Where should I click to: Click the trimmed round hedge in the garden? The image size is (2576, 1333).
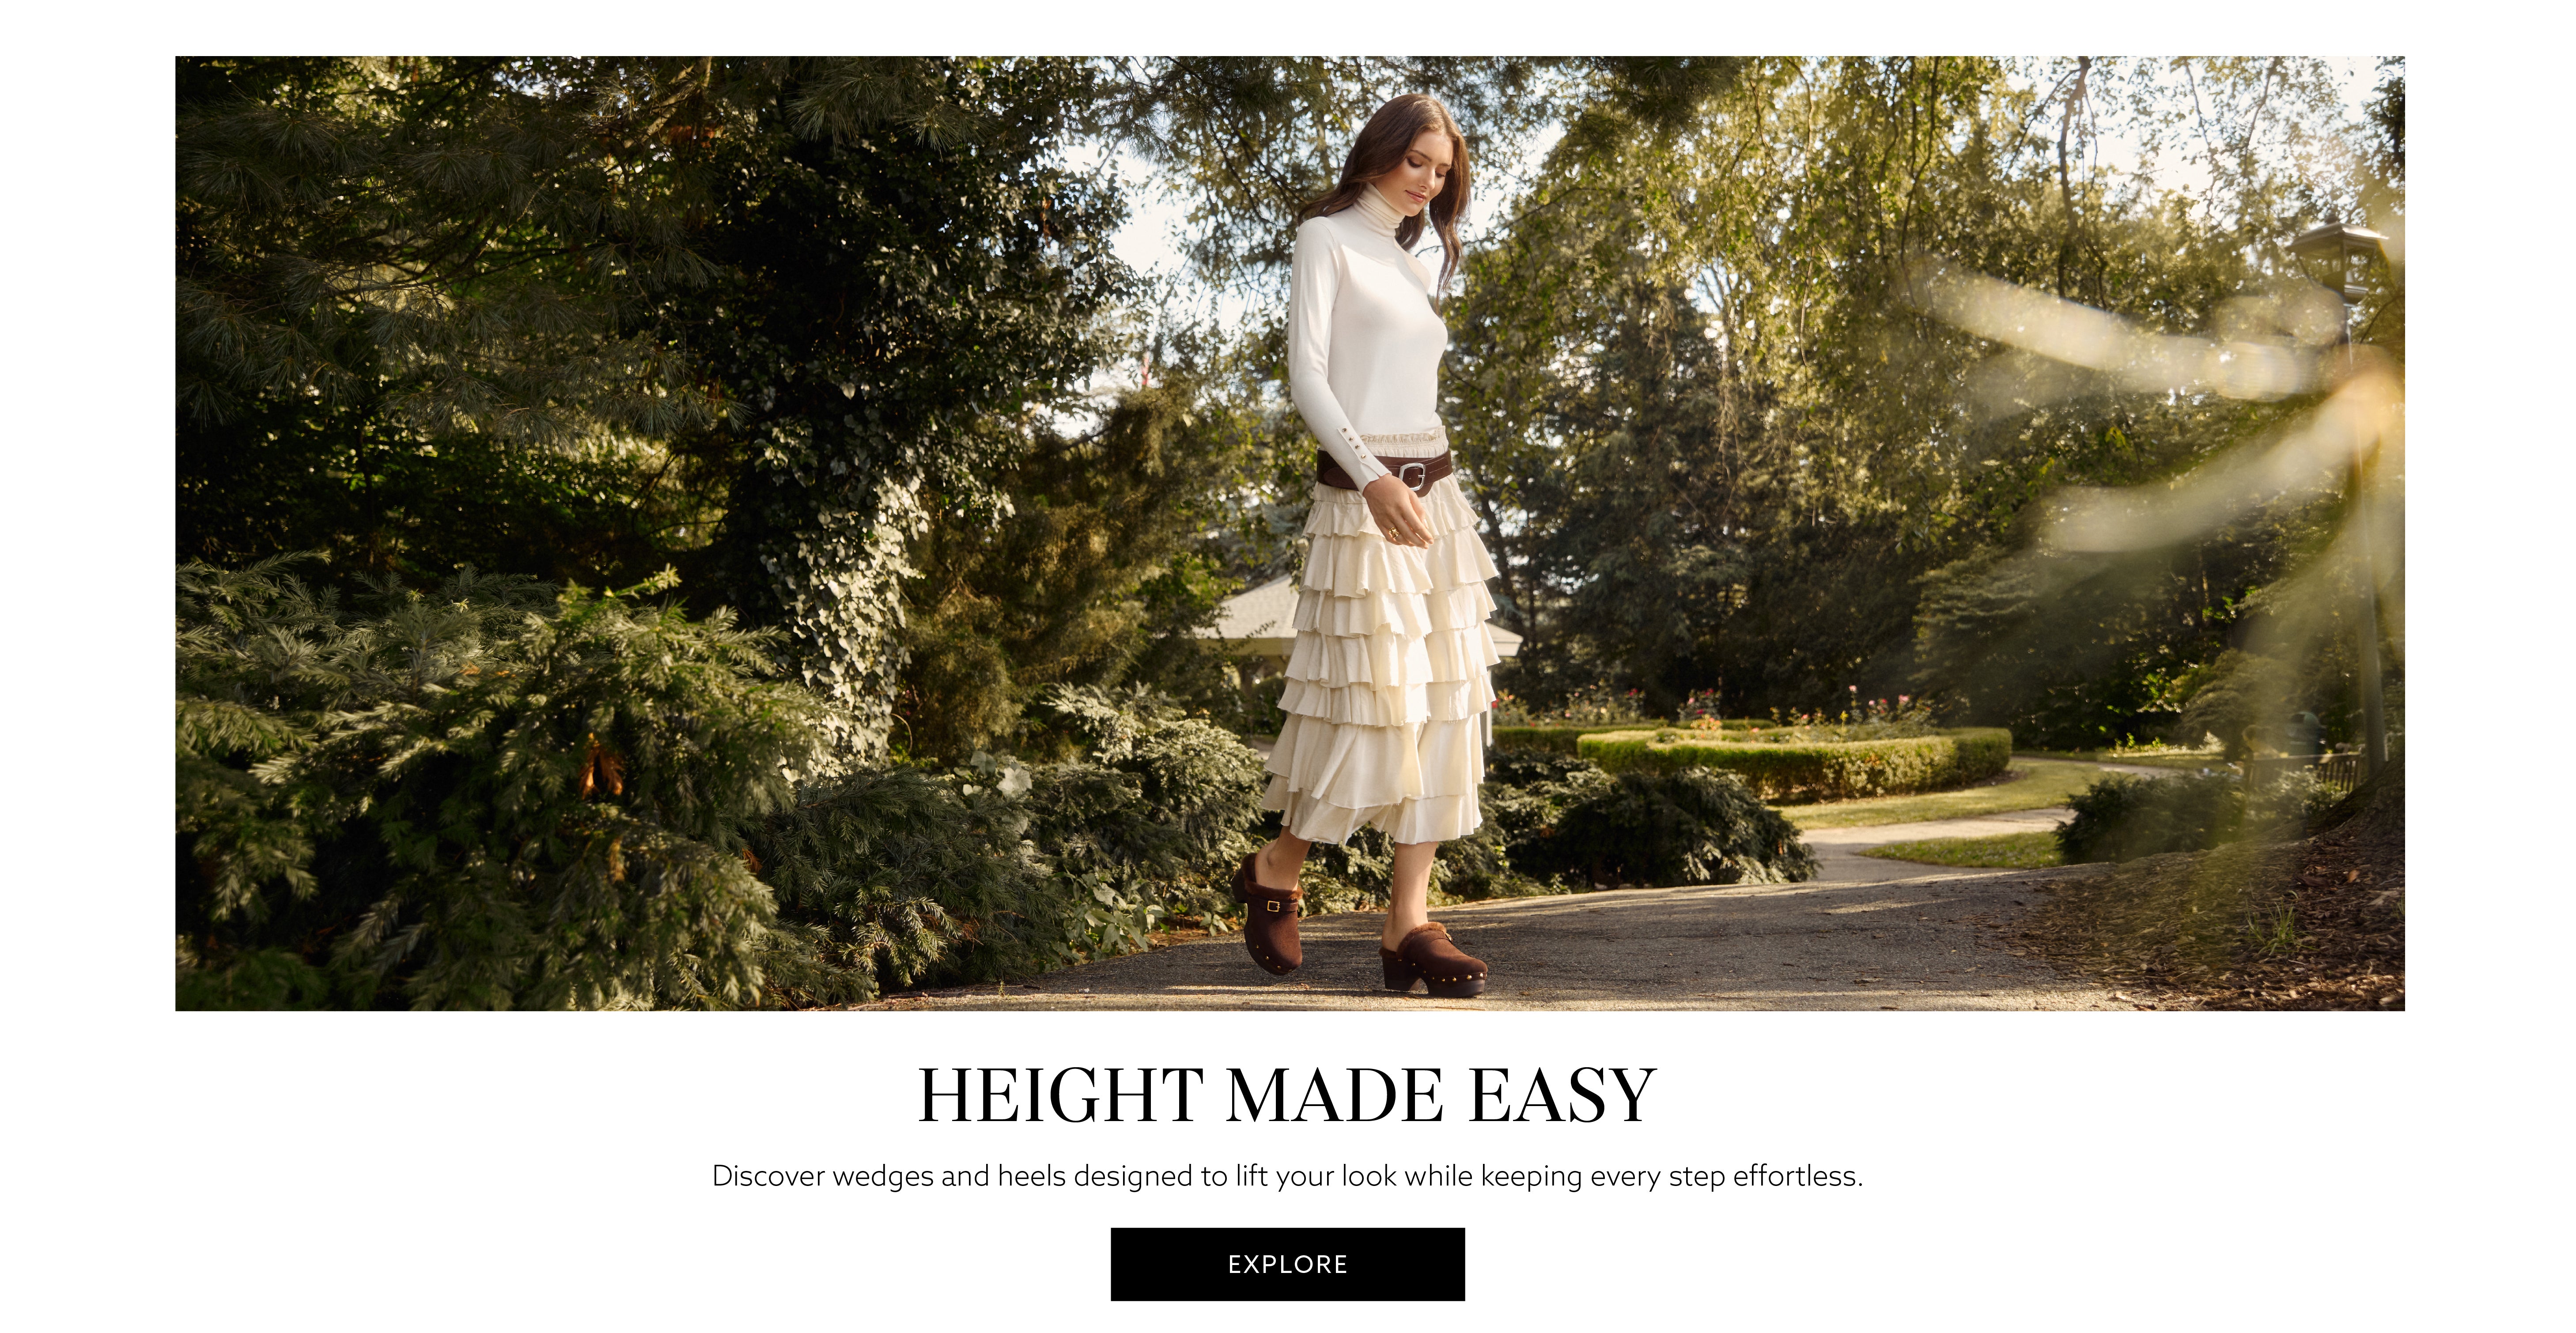[x=1795, y=760]
